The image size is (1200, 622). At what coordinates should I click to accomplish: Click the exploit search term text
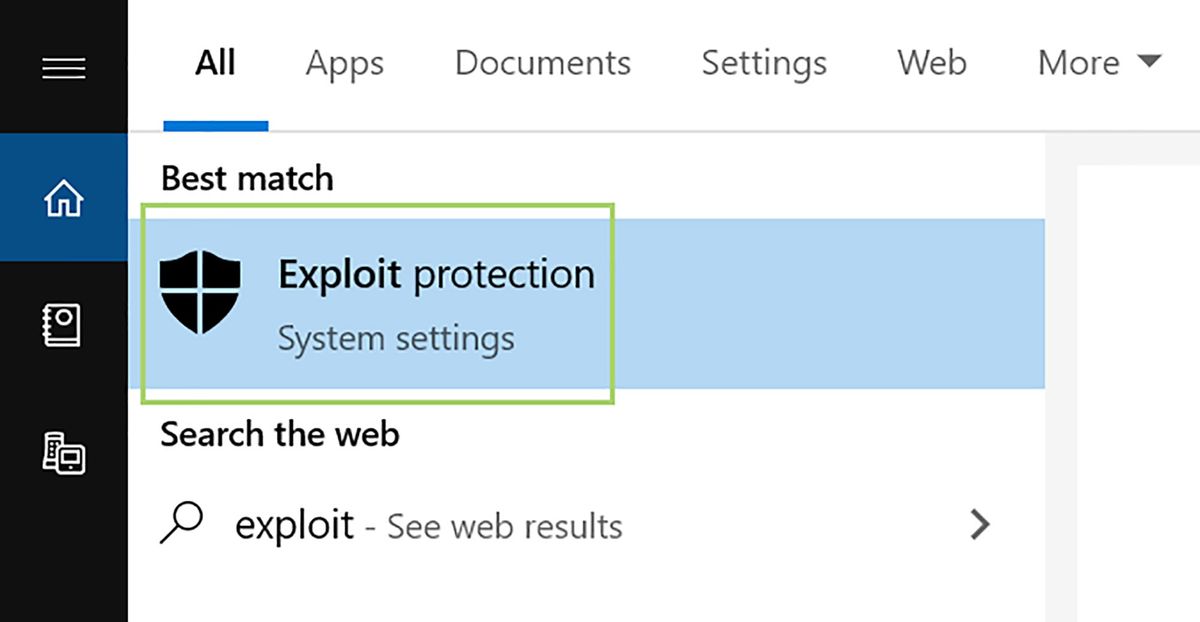coord(294,524)
